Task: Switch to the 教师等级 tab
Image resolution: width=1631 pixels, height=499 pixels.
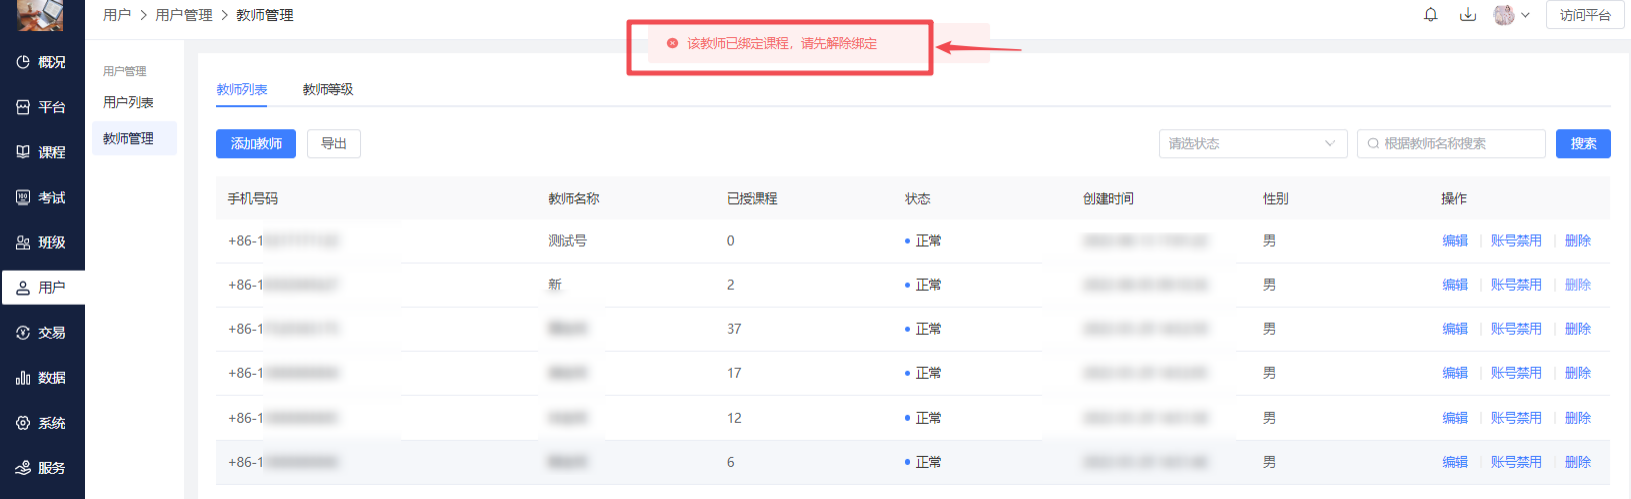Action: click(x=328, y=90)
